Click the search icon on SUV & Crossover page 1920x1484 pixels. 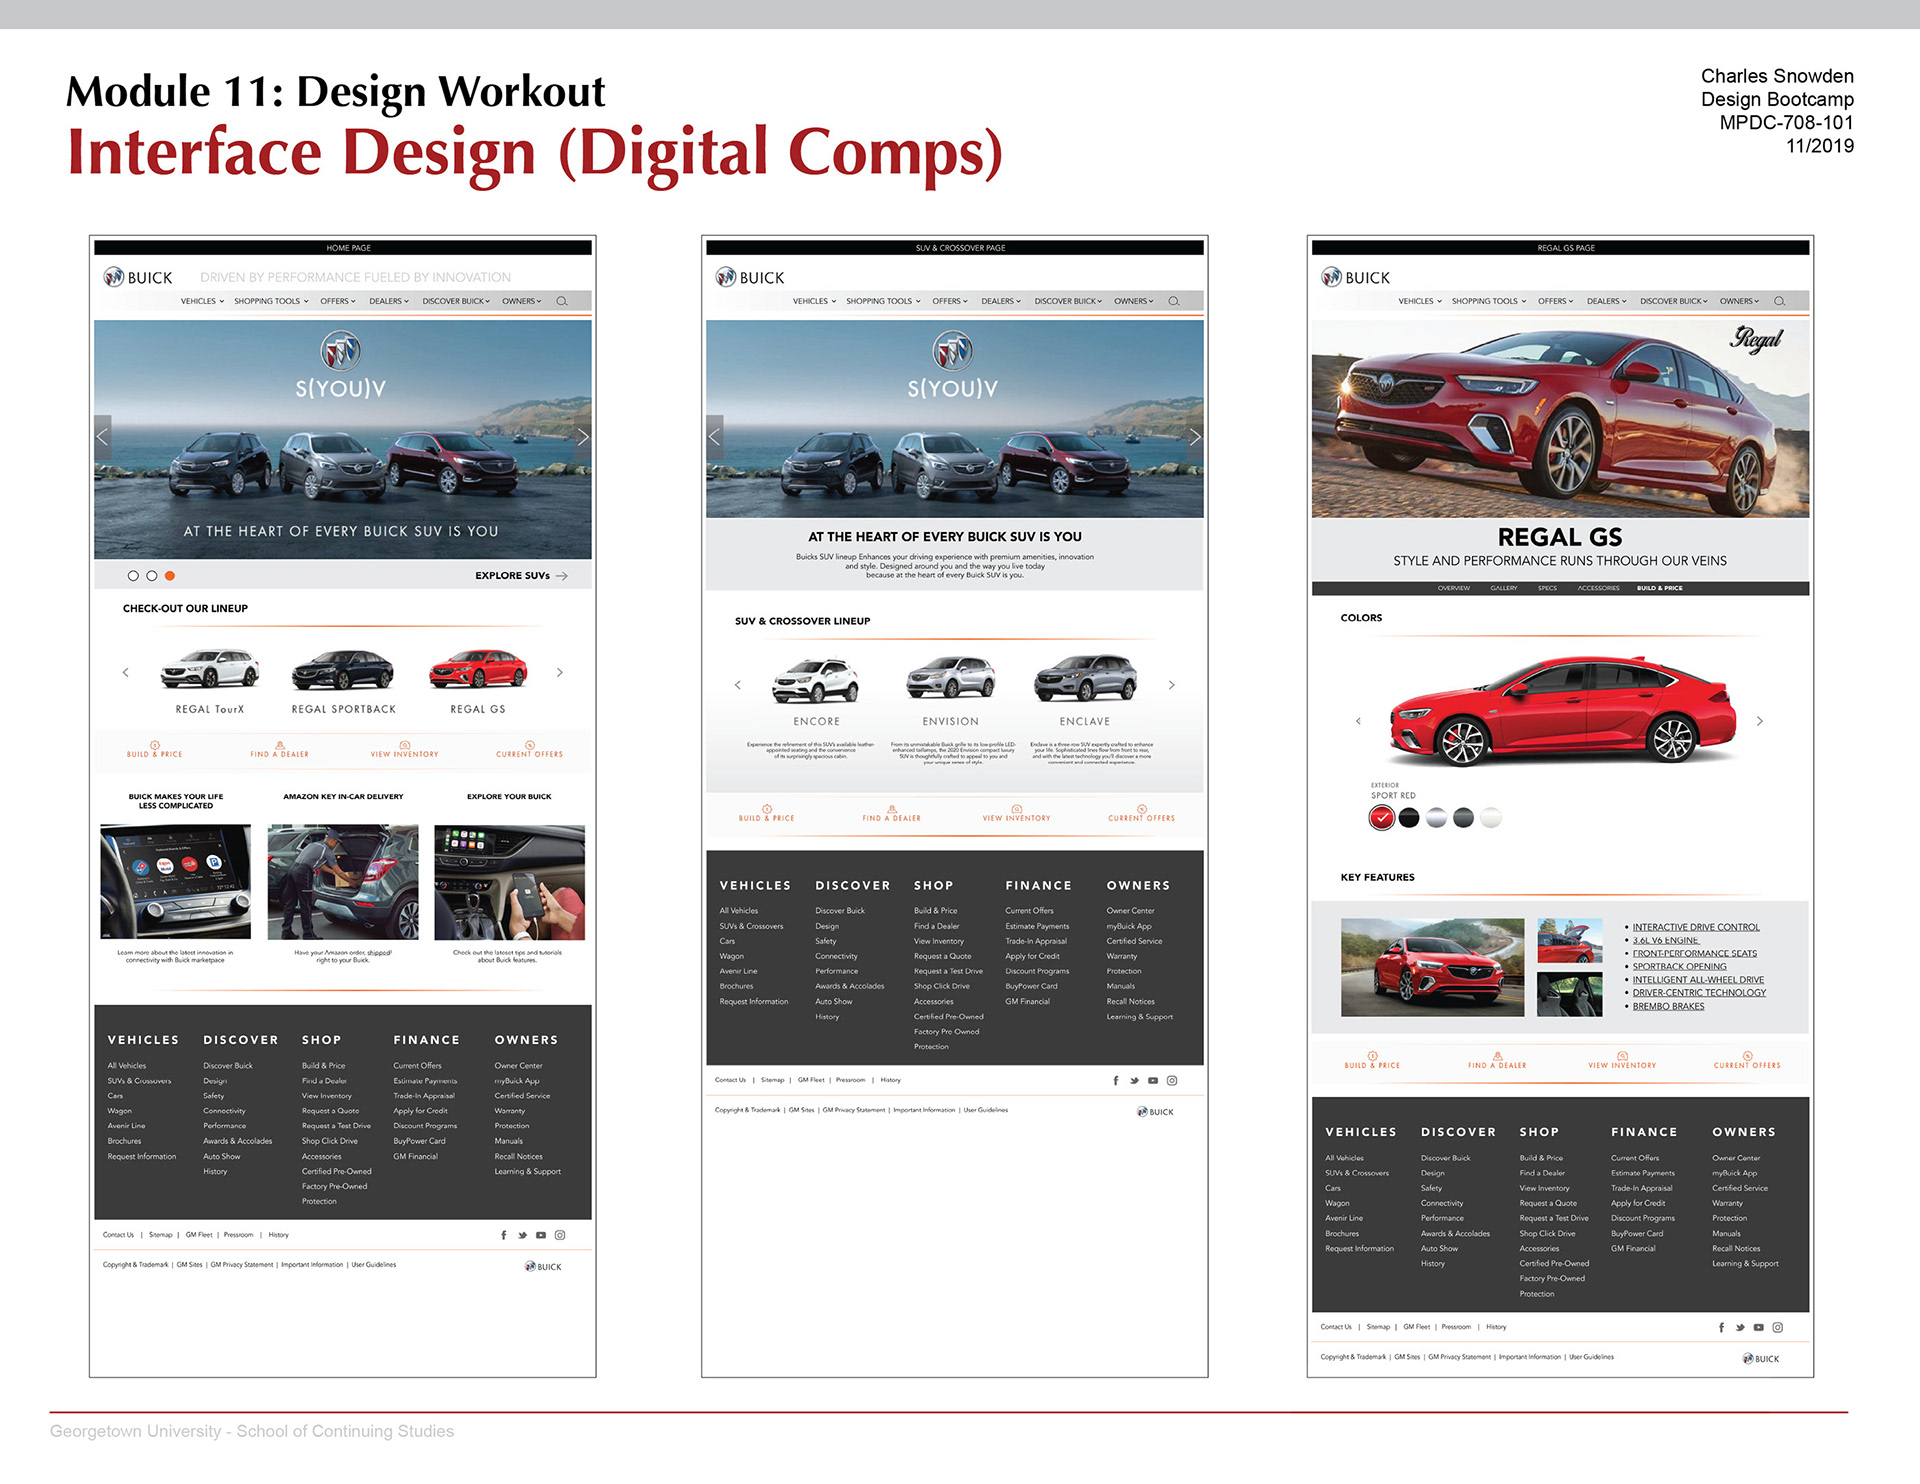tap(1174, 301)
